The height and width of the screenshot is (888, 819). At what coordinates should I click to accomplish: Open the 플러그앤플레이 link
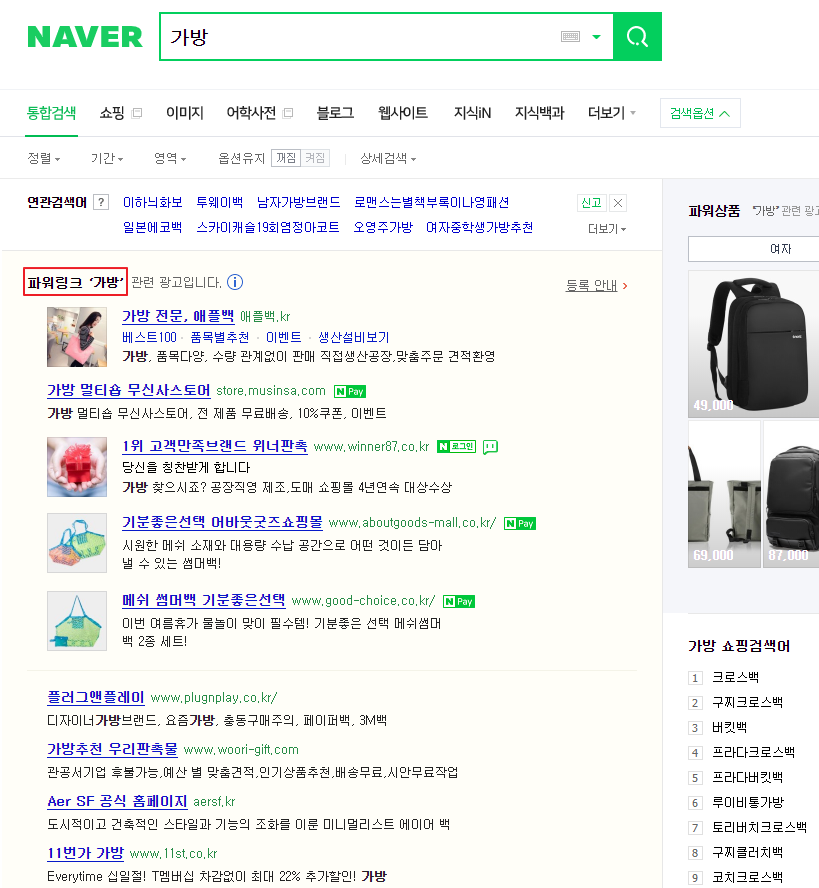coord(96,697)
